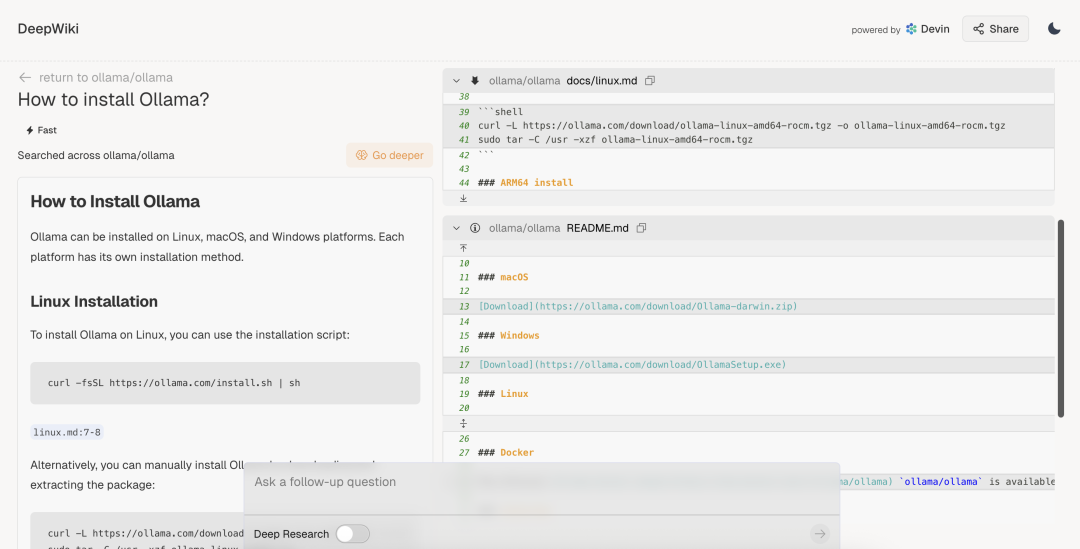Click the "Linux Installation" heading
1080x549 pixels.
click(x=94, y=301)
